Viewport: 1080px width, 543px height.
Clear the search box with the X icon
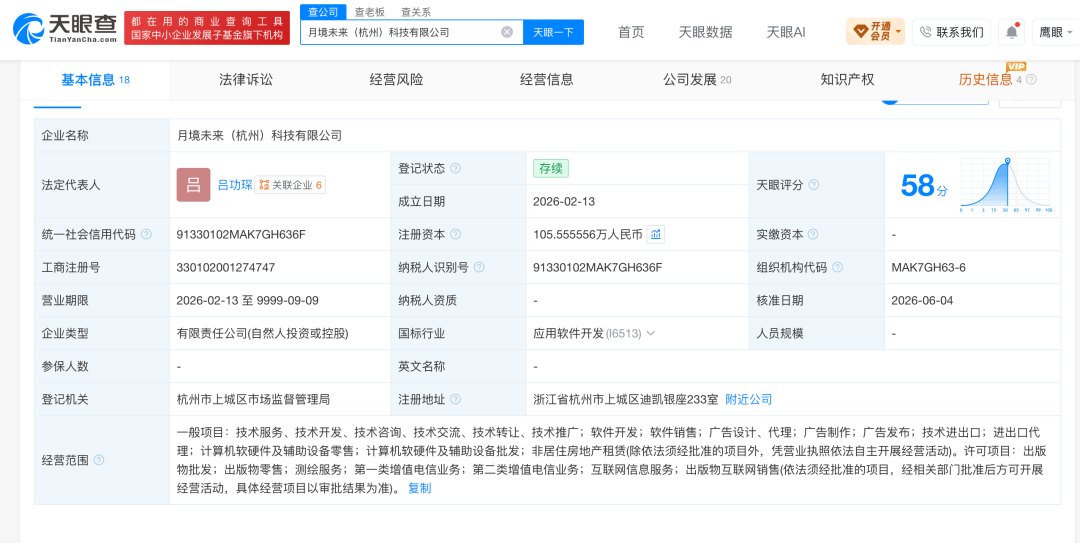[x=507, y=32]
